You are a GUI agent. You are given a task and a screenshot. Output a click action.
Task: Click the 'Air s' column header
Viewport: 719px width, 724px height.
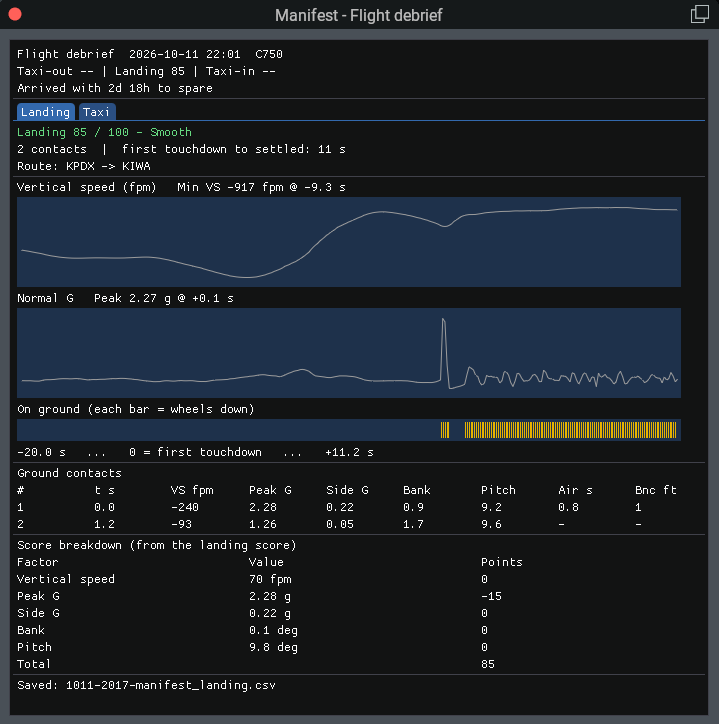575,490
